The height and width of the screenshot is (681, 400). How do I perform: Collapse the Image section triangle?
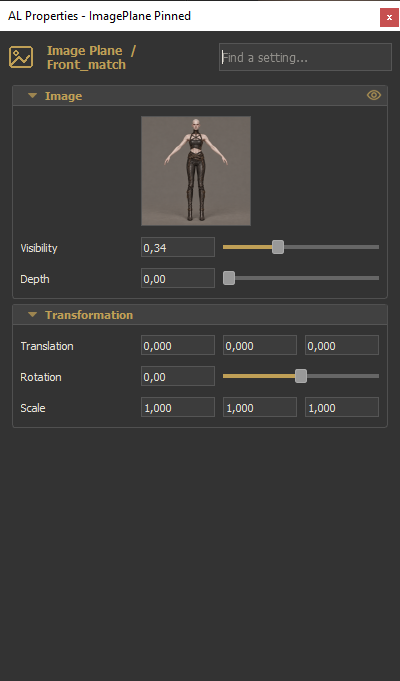(32, 96)
